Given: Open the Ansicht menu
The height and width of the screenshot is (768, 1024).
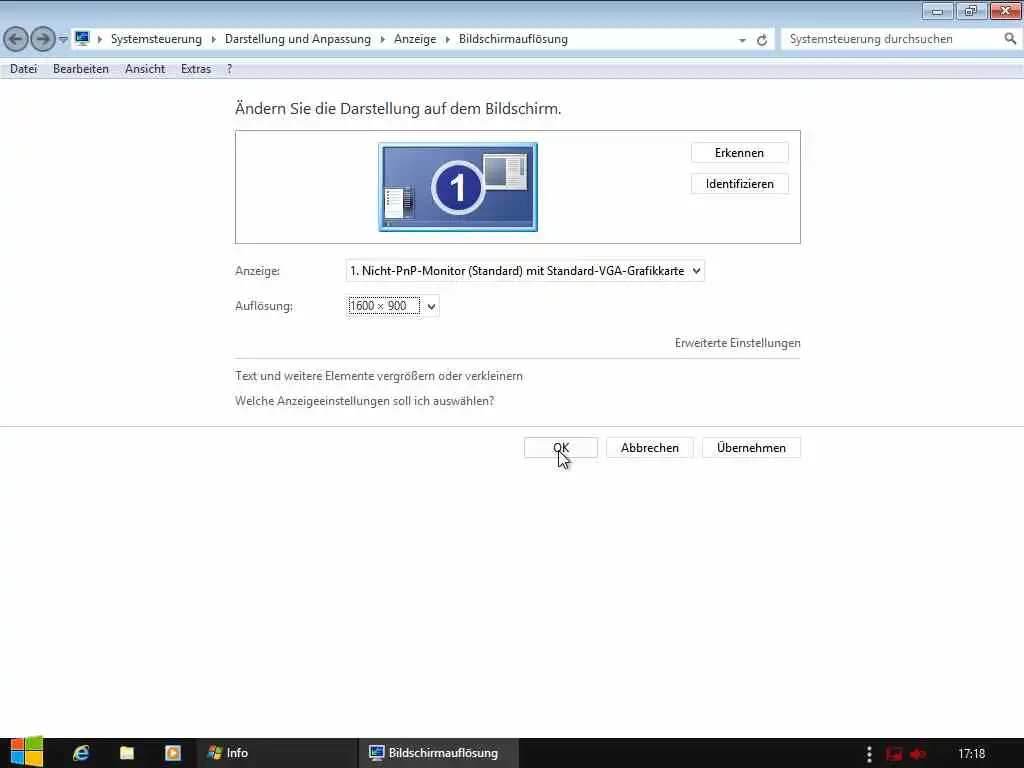Looking at the screenshot, I should pos(145,69).
